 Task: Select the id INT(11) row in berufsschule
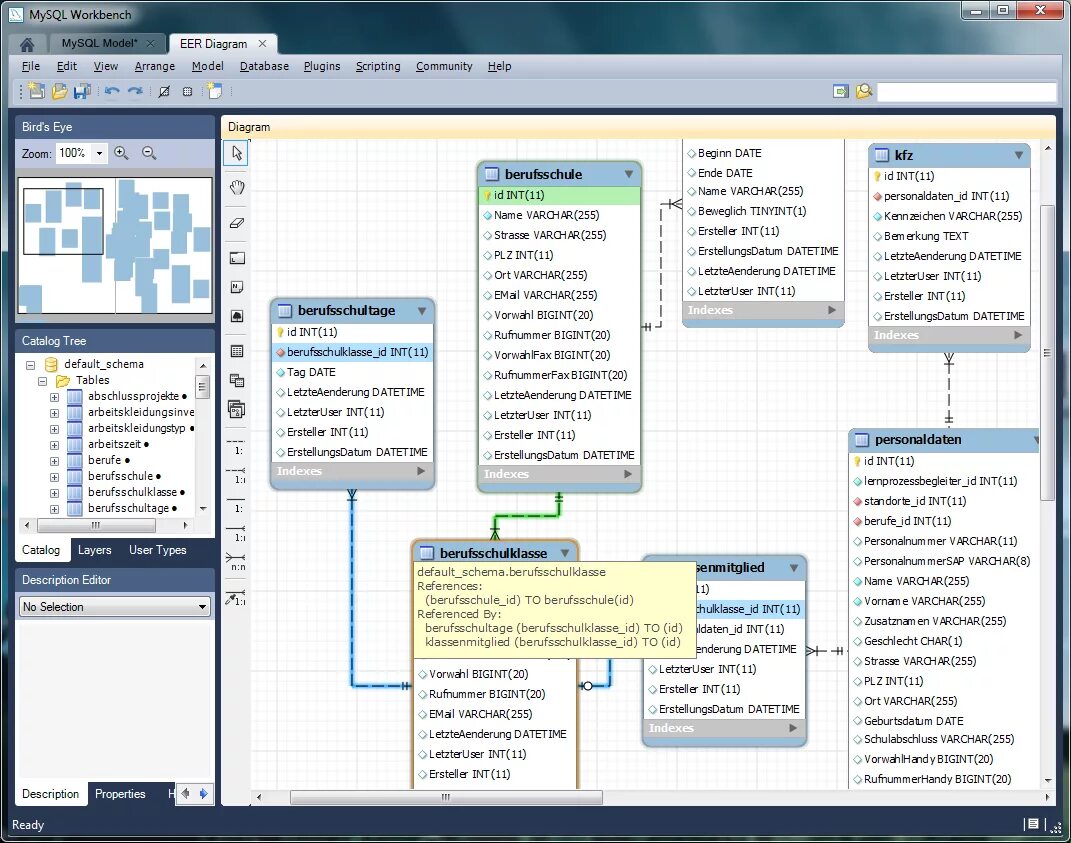click(x=559, y=195)
